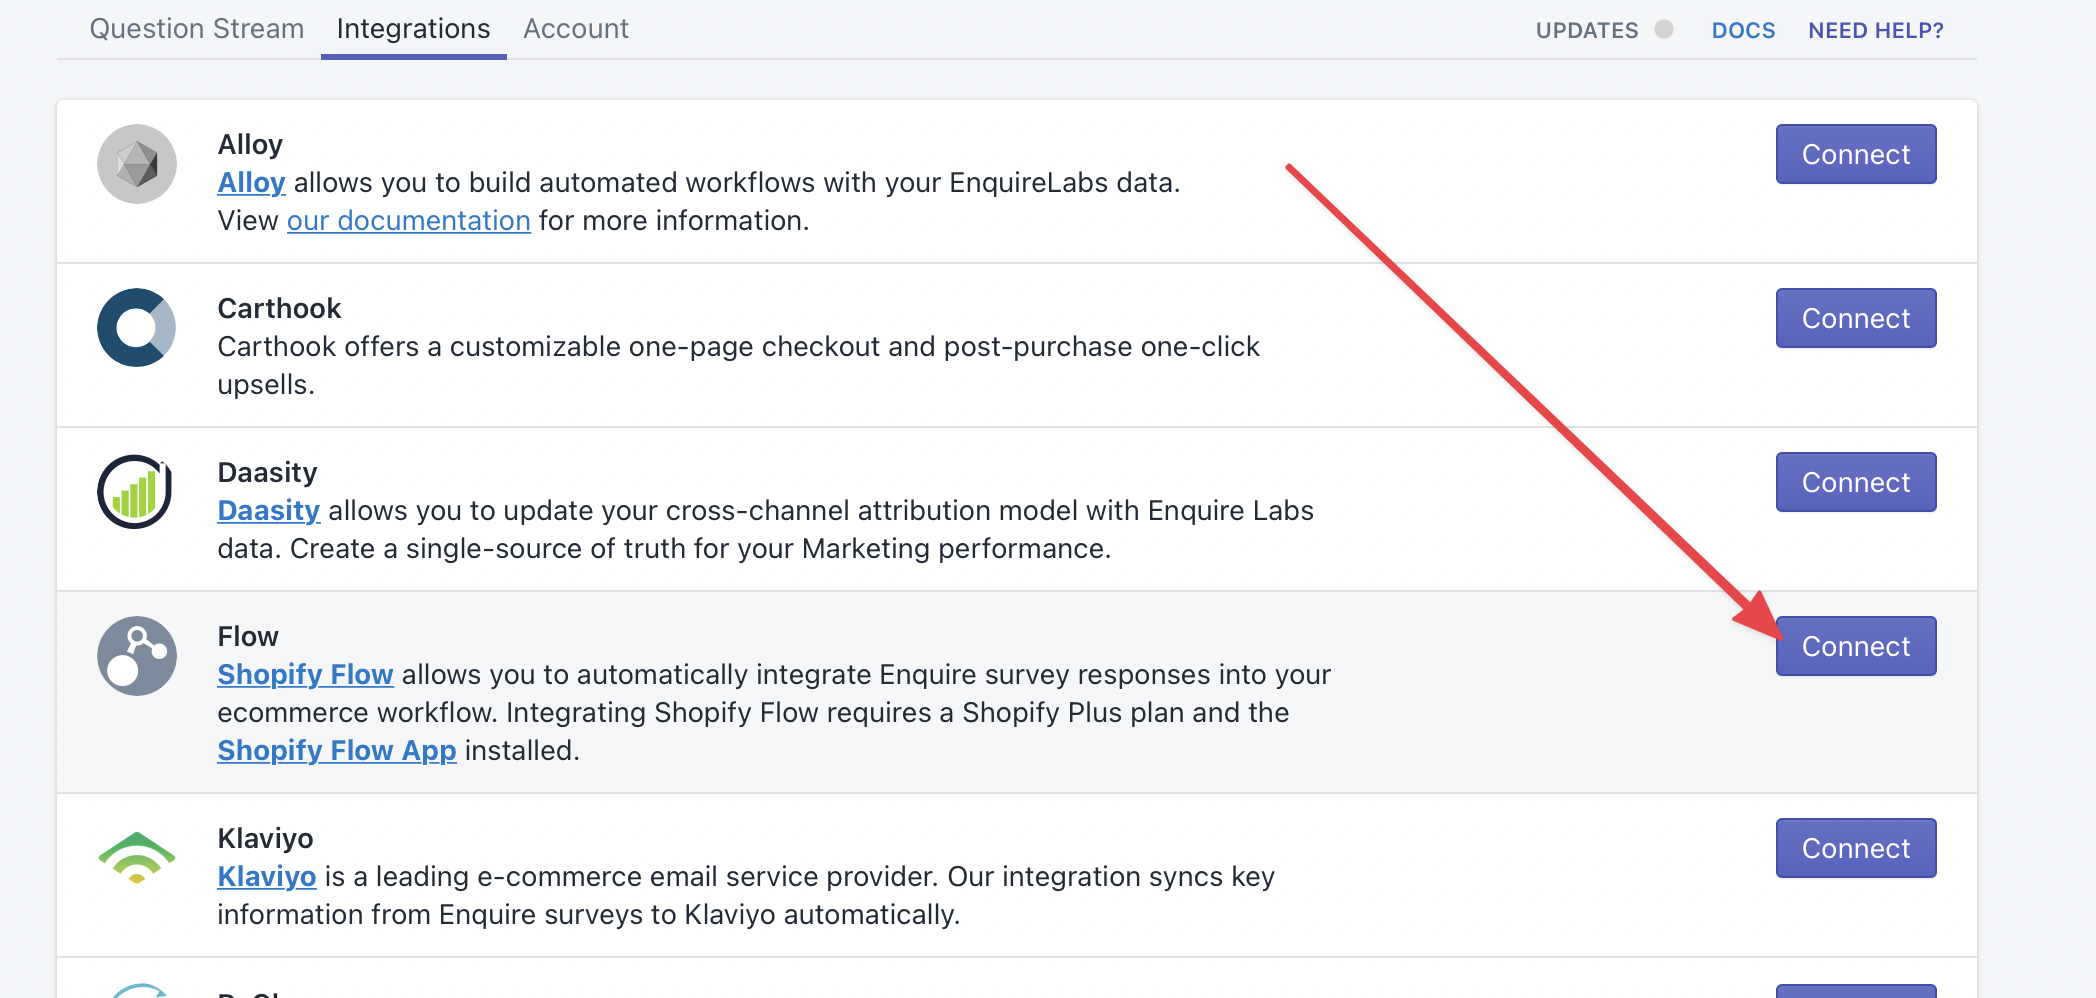Click the Alloy integration logo icon
2096x998 pixels.
[137, 164]
